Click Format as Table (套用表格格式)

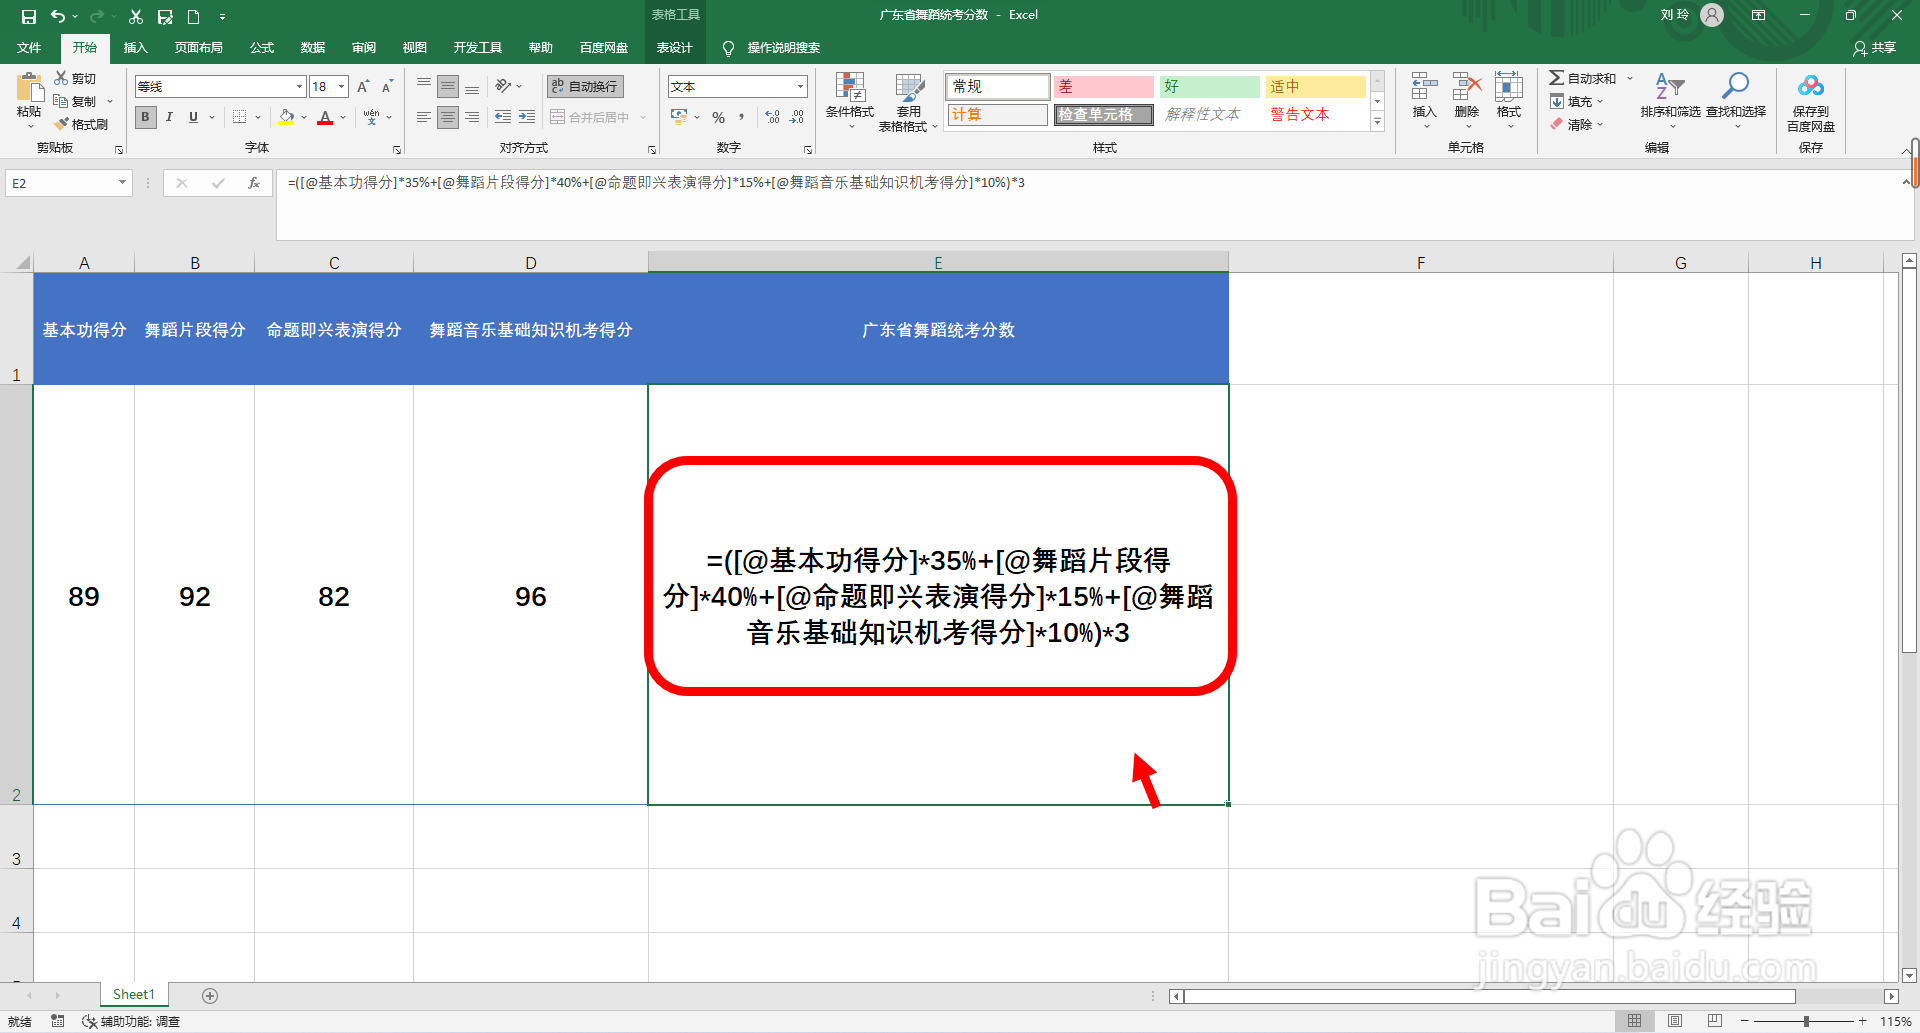[x=908, y=100]
